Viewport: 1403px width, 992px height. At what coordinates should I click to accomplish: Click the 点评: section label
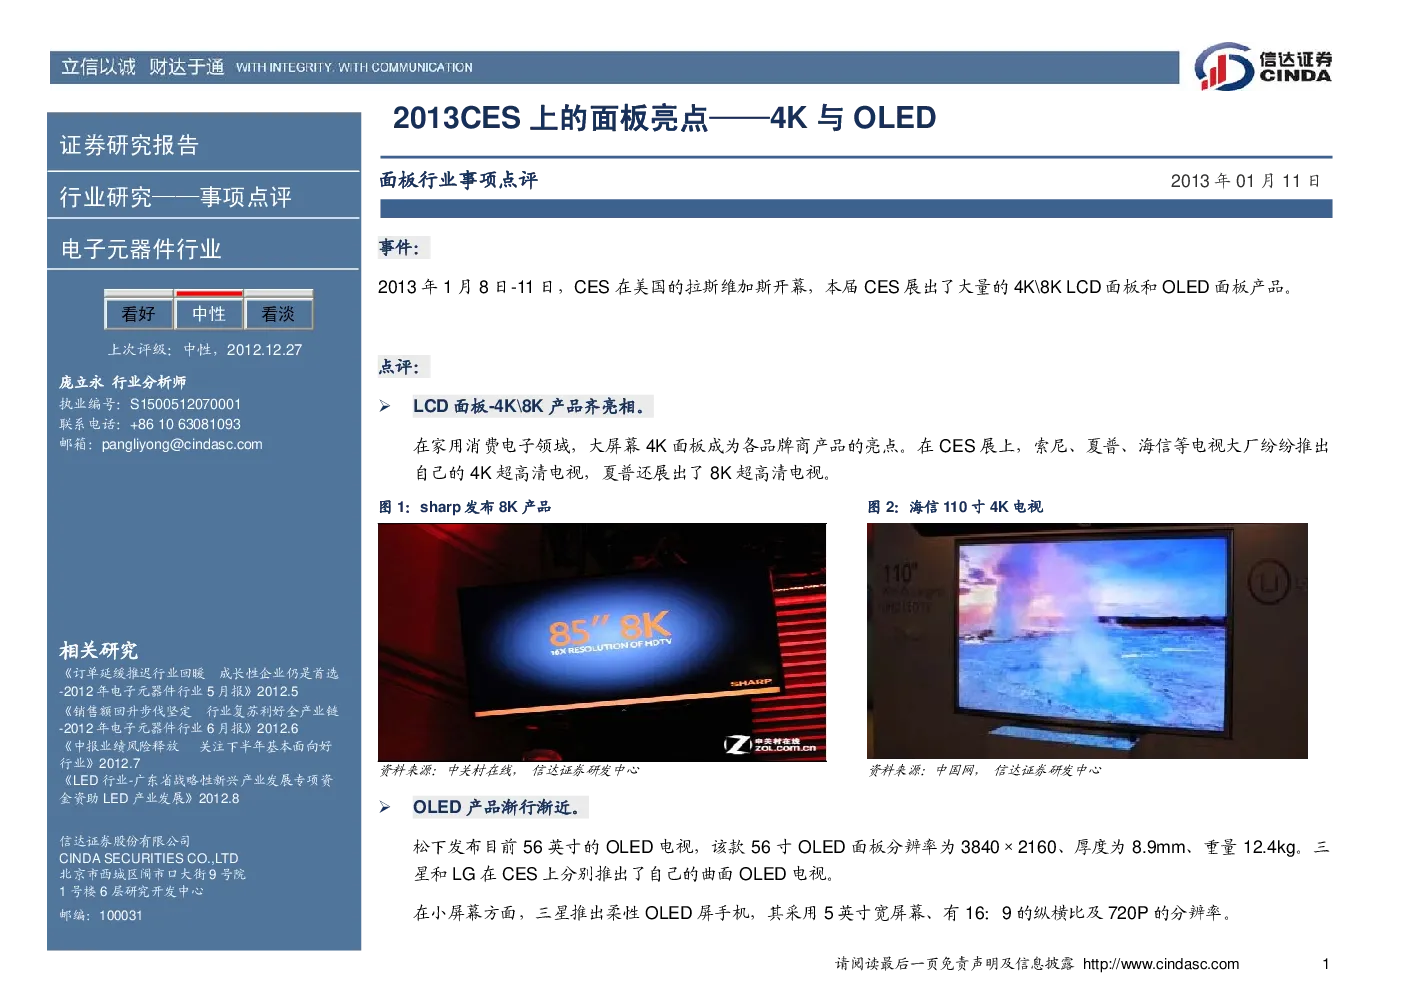[x=399, y=367]
